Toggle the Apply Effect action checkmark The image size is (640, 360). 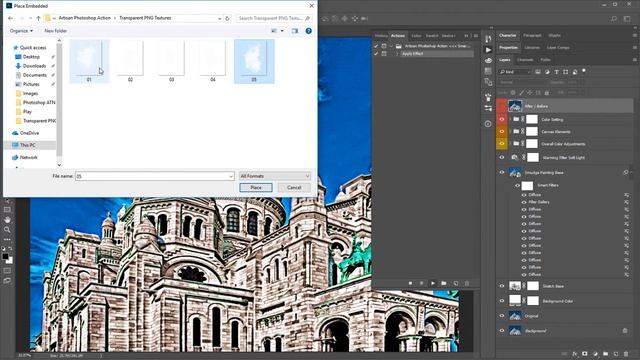tap(376, 53)
